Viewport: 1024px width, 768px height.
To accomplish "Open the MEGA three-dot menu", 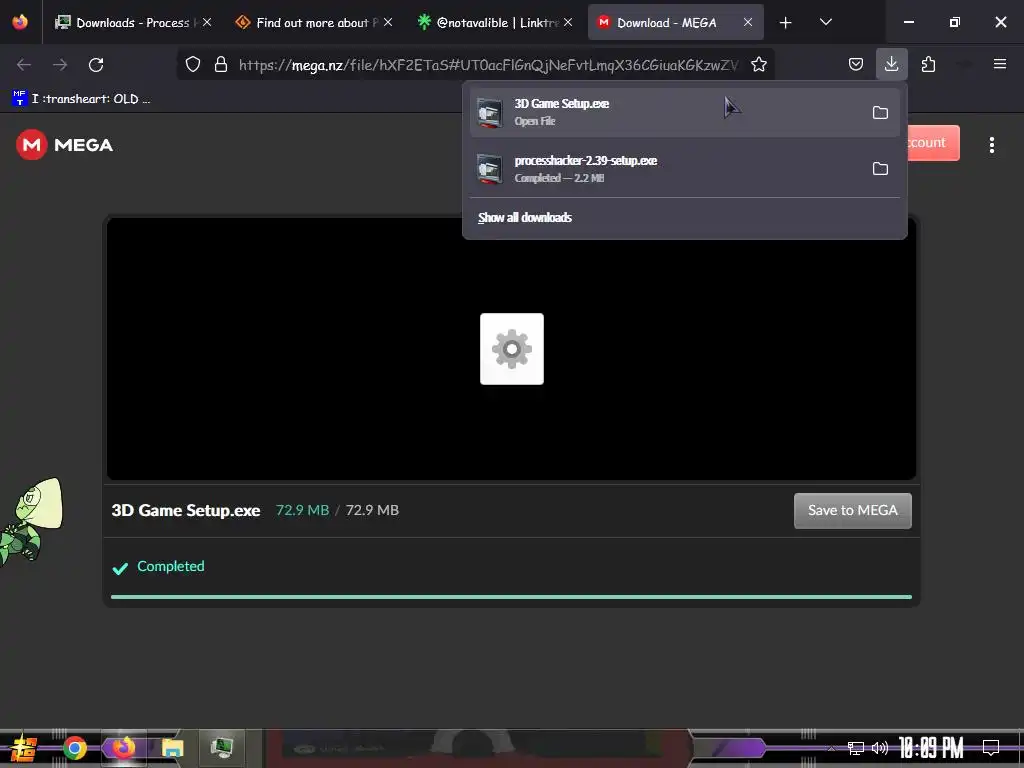I will [991, 145].
